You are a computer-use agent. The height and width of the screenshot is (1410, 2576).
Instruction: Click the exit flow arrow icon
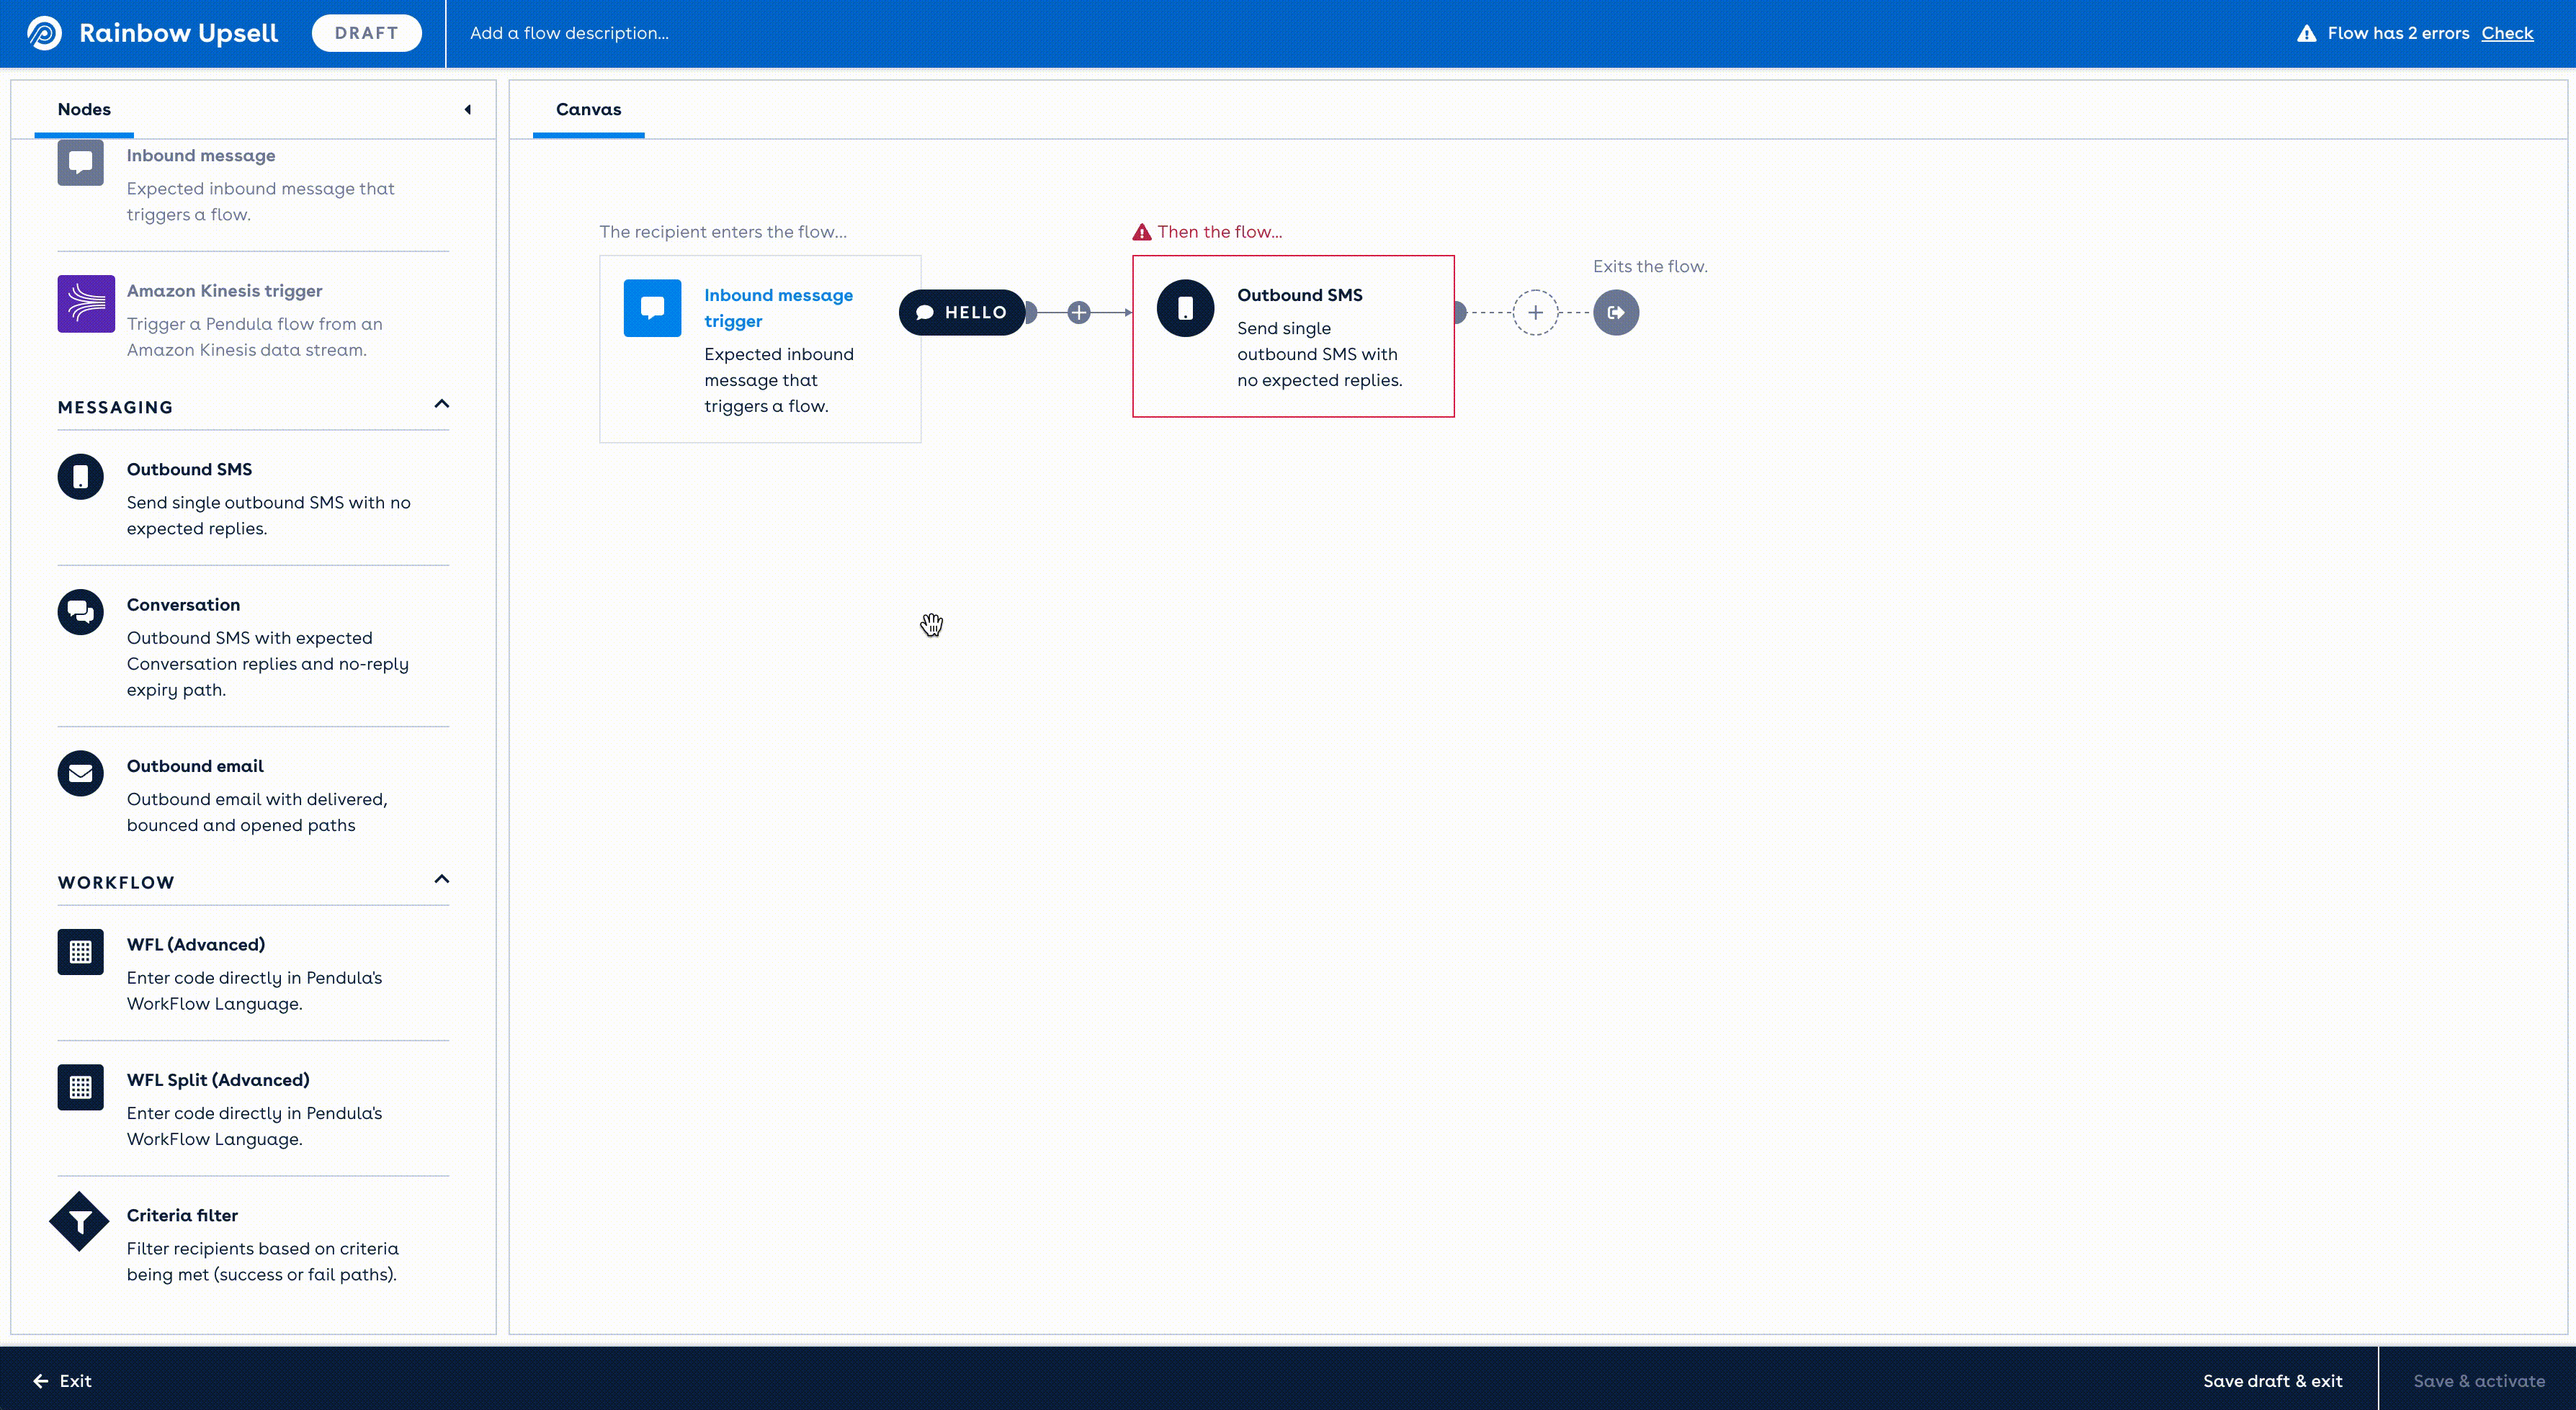tap(1616, 313)
